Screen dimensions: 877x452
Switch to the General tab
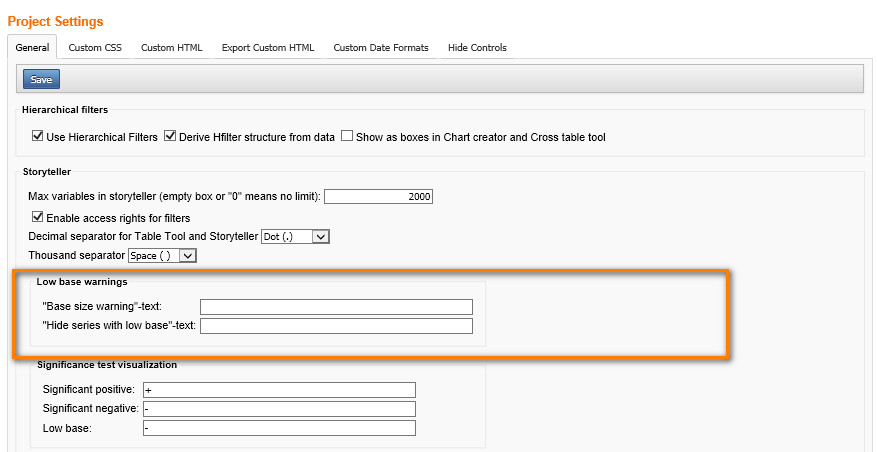click(32, 47)
